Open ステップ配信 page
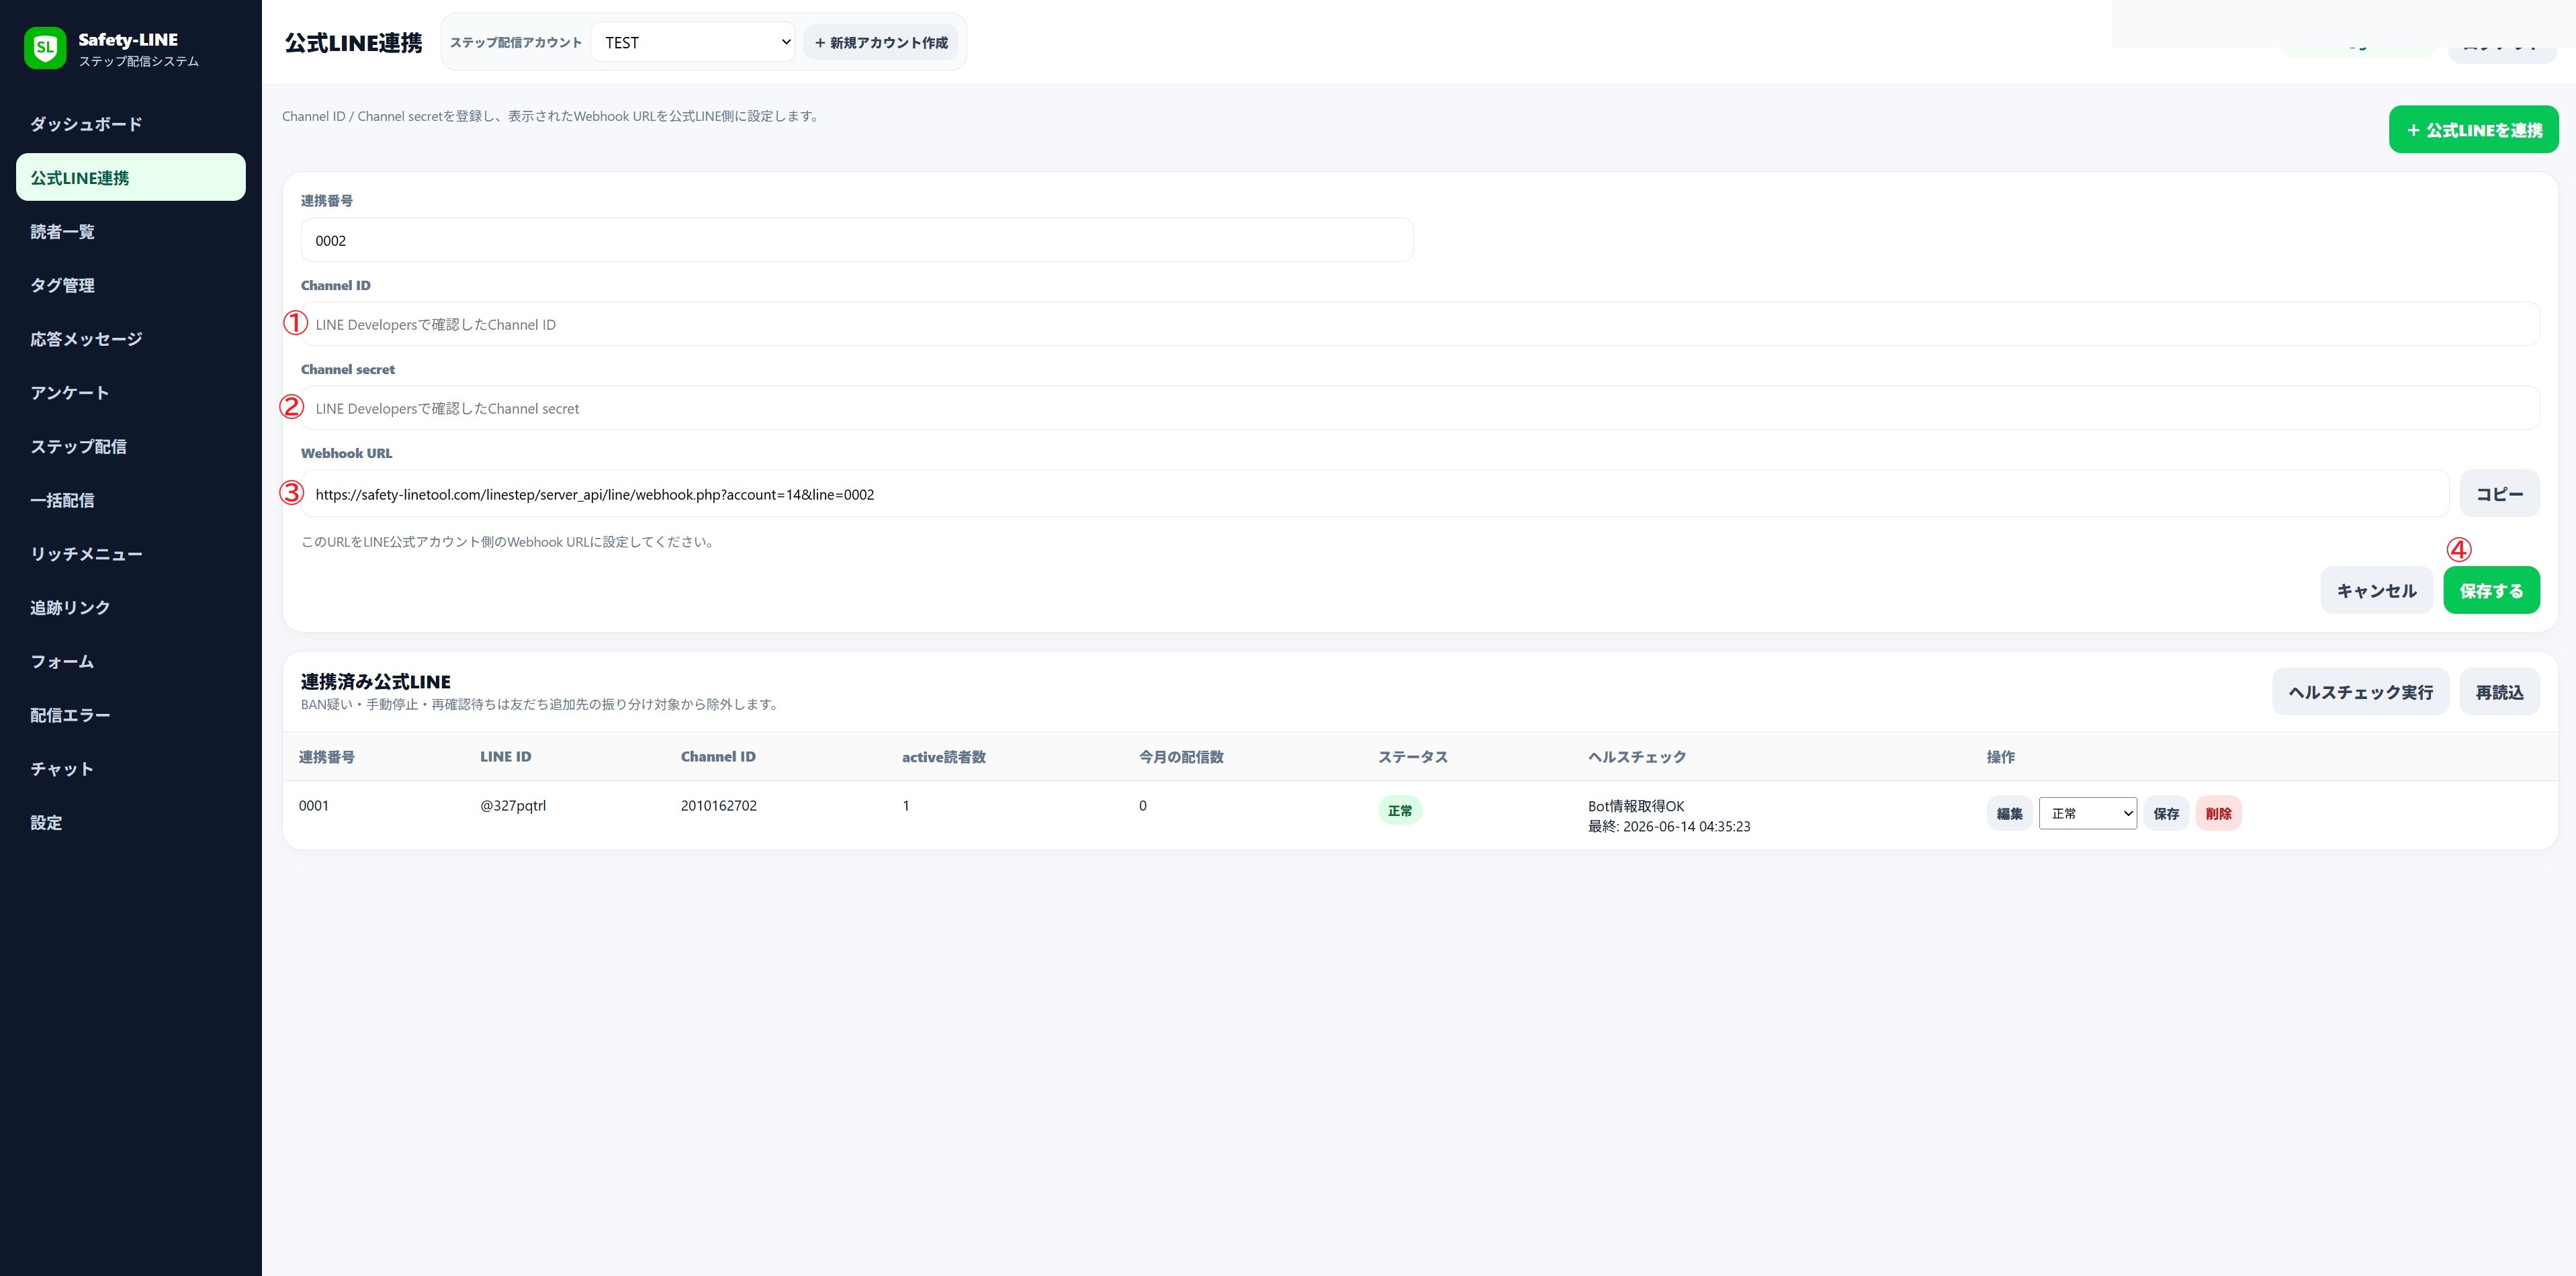 click(131, 446)
